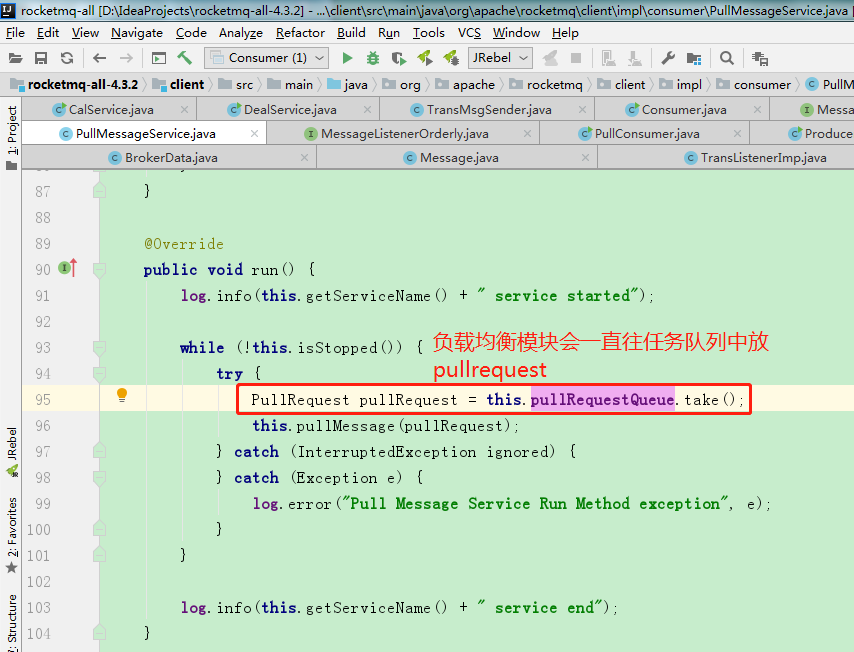Click the update application icon before the wrench
854x652 pixels.
pos(635,58)
